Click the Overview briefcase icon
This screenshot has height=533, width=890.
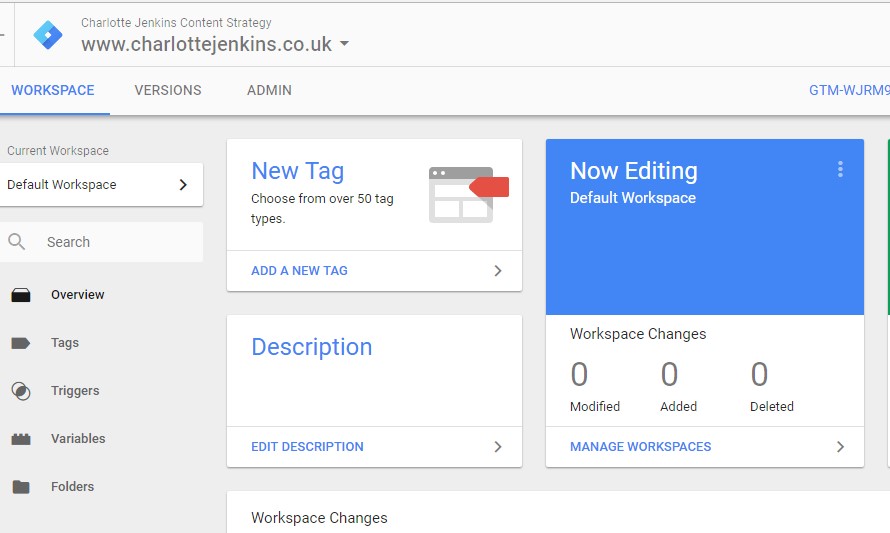21,295
